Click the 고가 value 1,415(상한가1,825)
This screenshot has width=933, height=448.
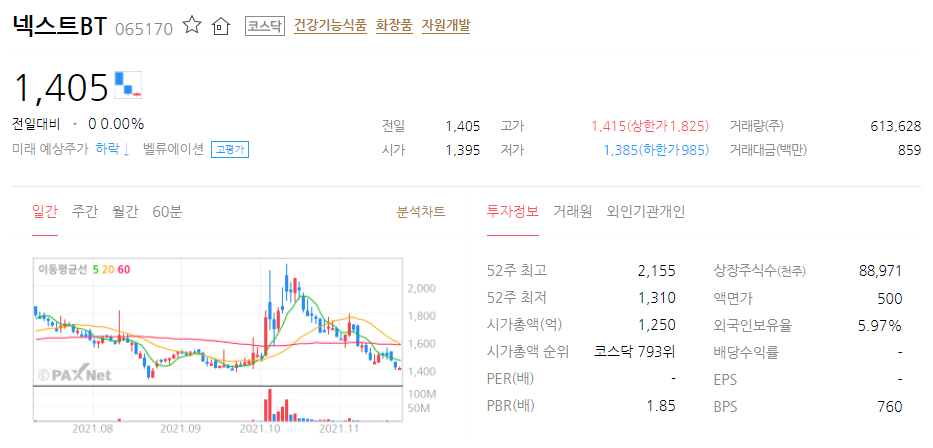(650, 126)
